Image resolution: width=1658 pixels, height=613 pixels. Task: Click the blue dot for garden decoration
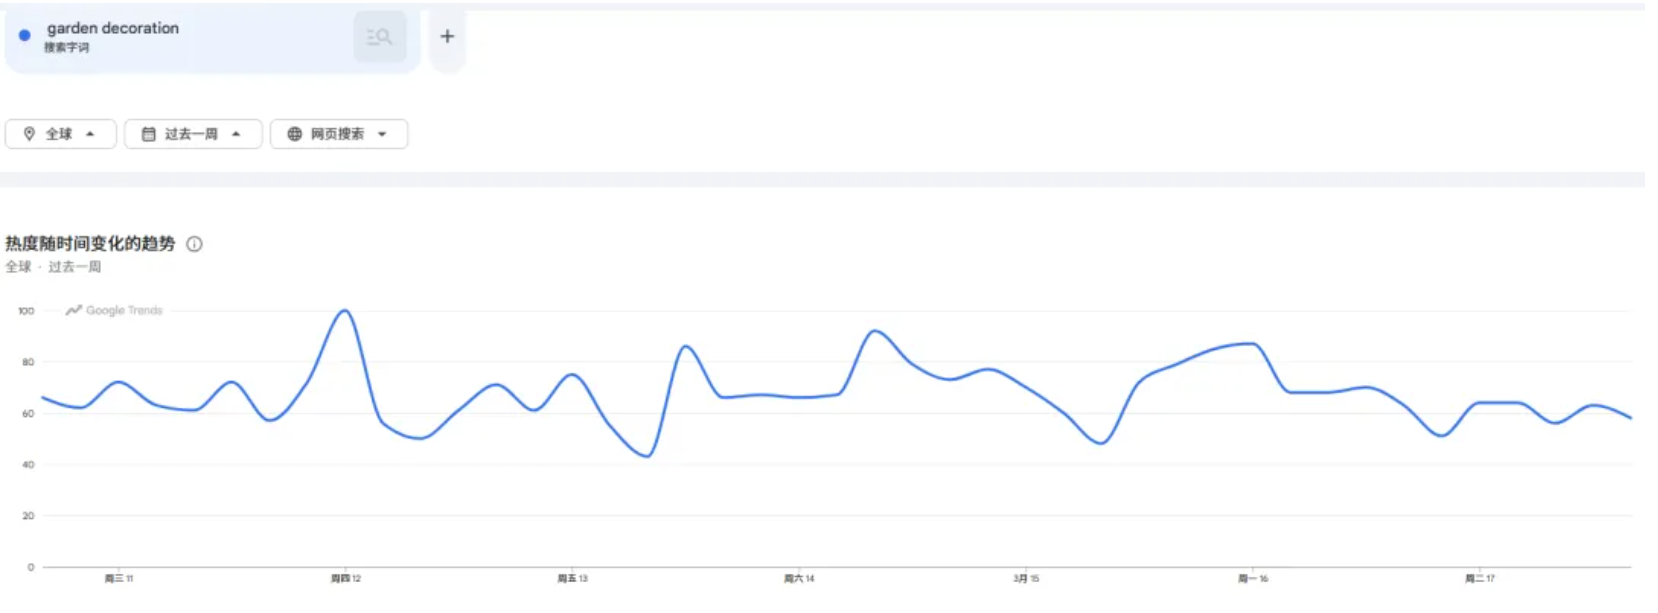click(x=25, y=35)
